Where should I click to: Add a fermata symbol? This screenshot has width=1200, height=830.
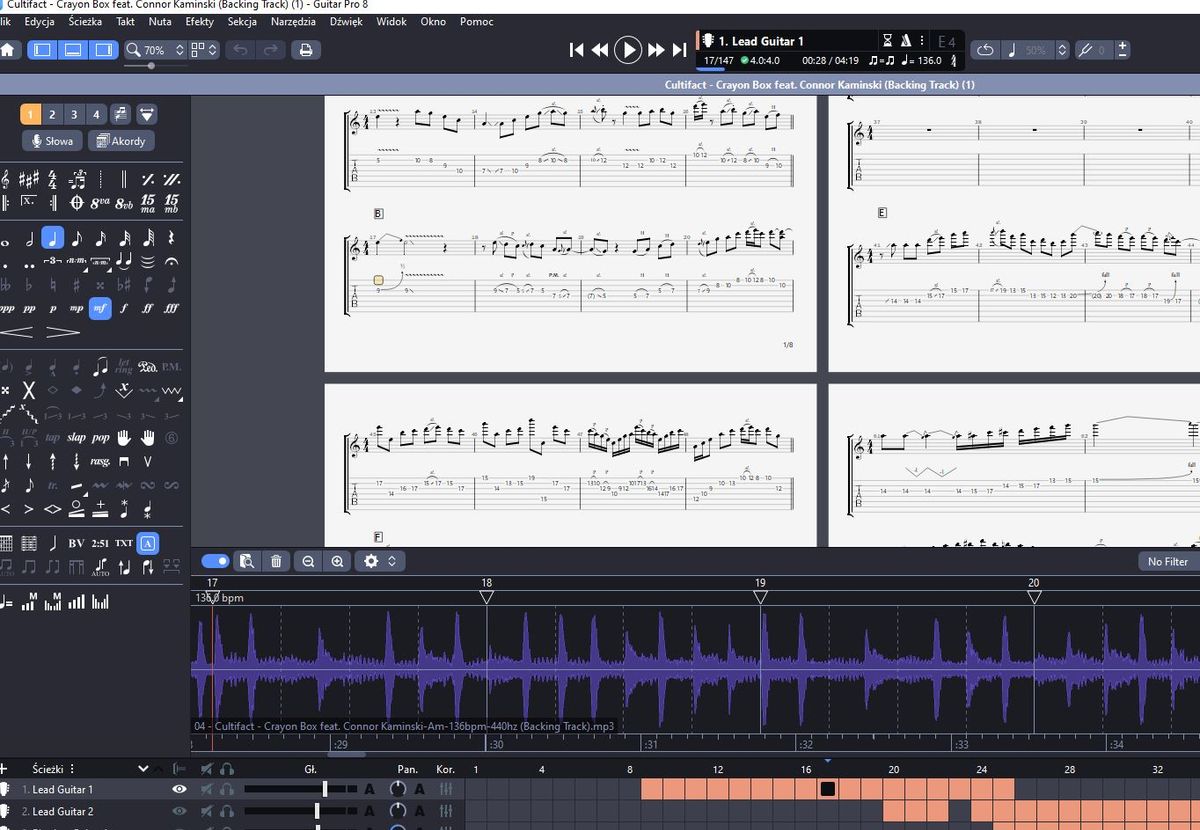[x=172, y=261]
